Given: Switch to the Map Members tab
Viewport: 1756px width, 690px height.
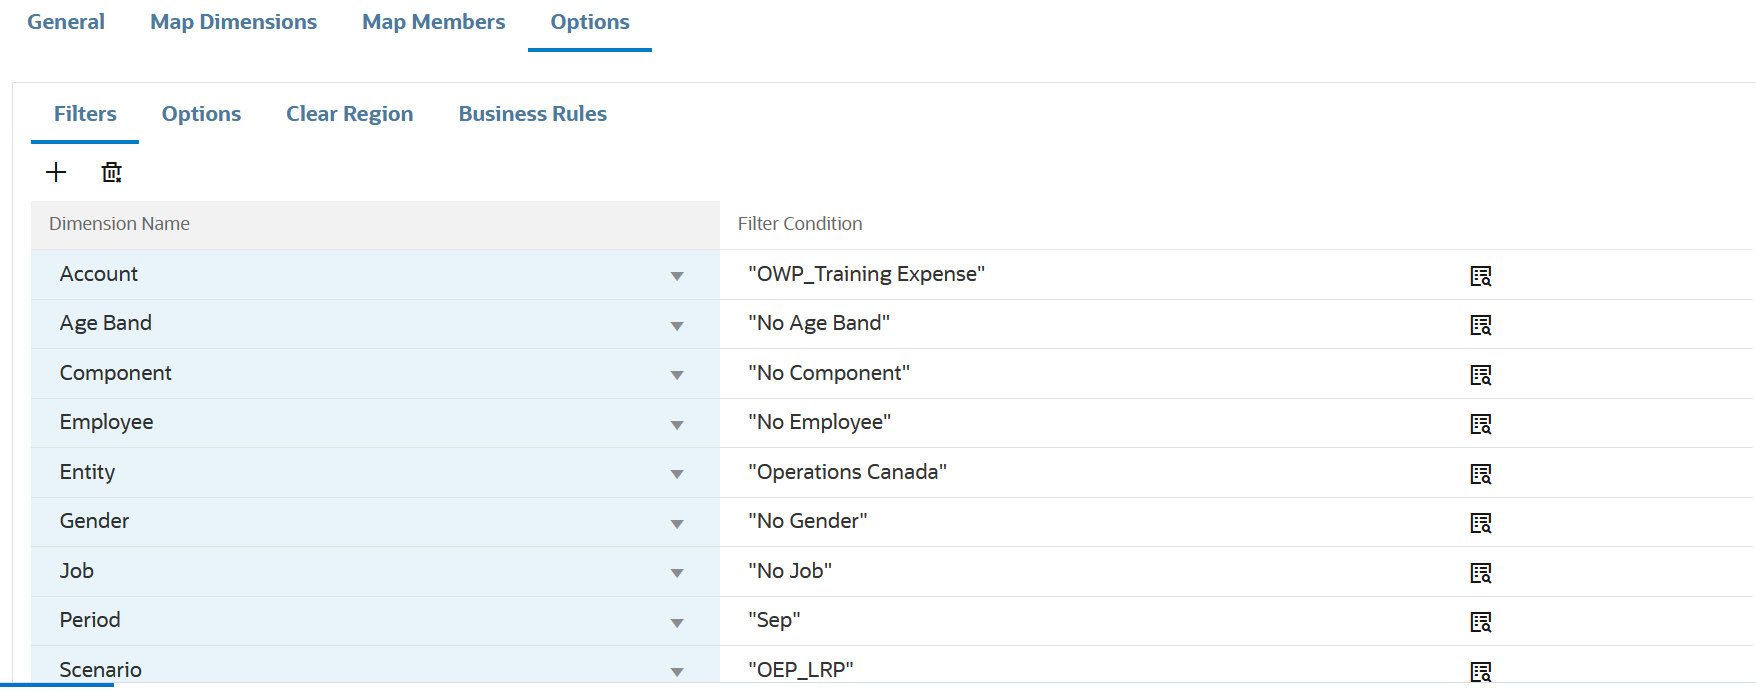Looking at the screenshot, I should click(x=433, y=22).
